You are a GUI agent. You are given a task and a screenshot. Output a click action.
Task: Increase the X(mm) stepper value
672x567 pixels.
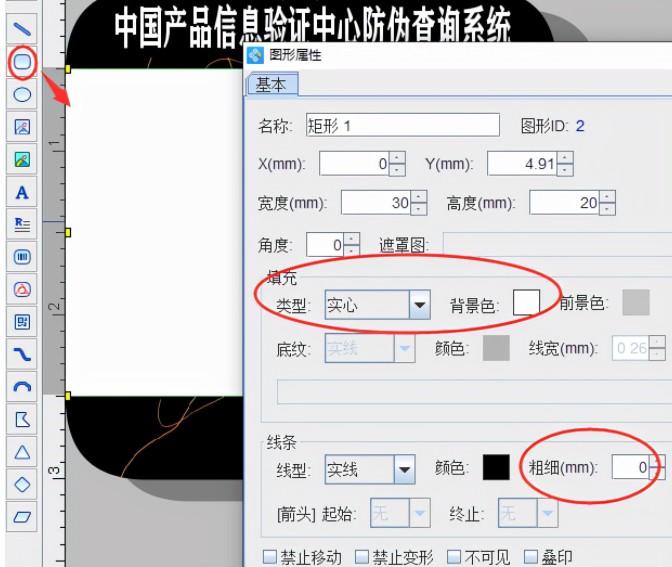point(397,157)
